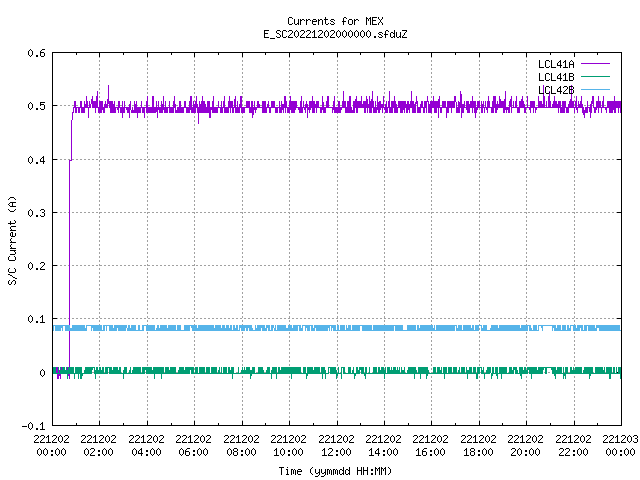Click the 221202 16:00 time tick label
The image size is (640, 480).
[430, 445]
